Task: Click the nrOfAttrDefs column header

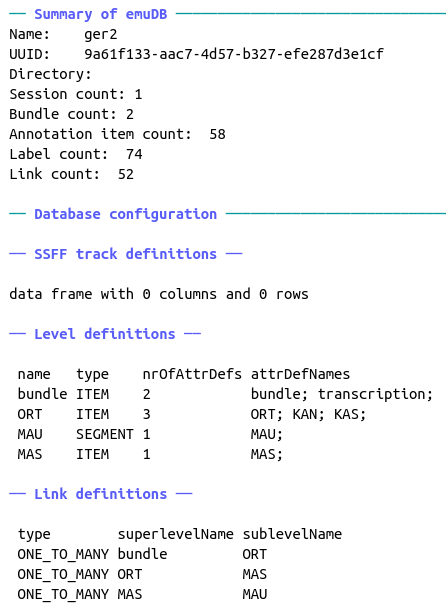Action: point(192,374)
